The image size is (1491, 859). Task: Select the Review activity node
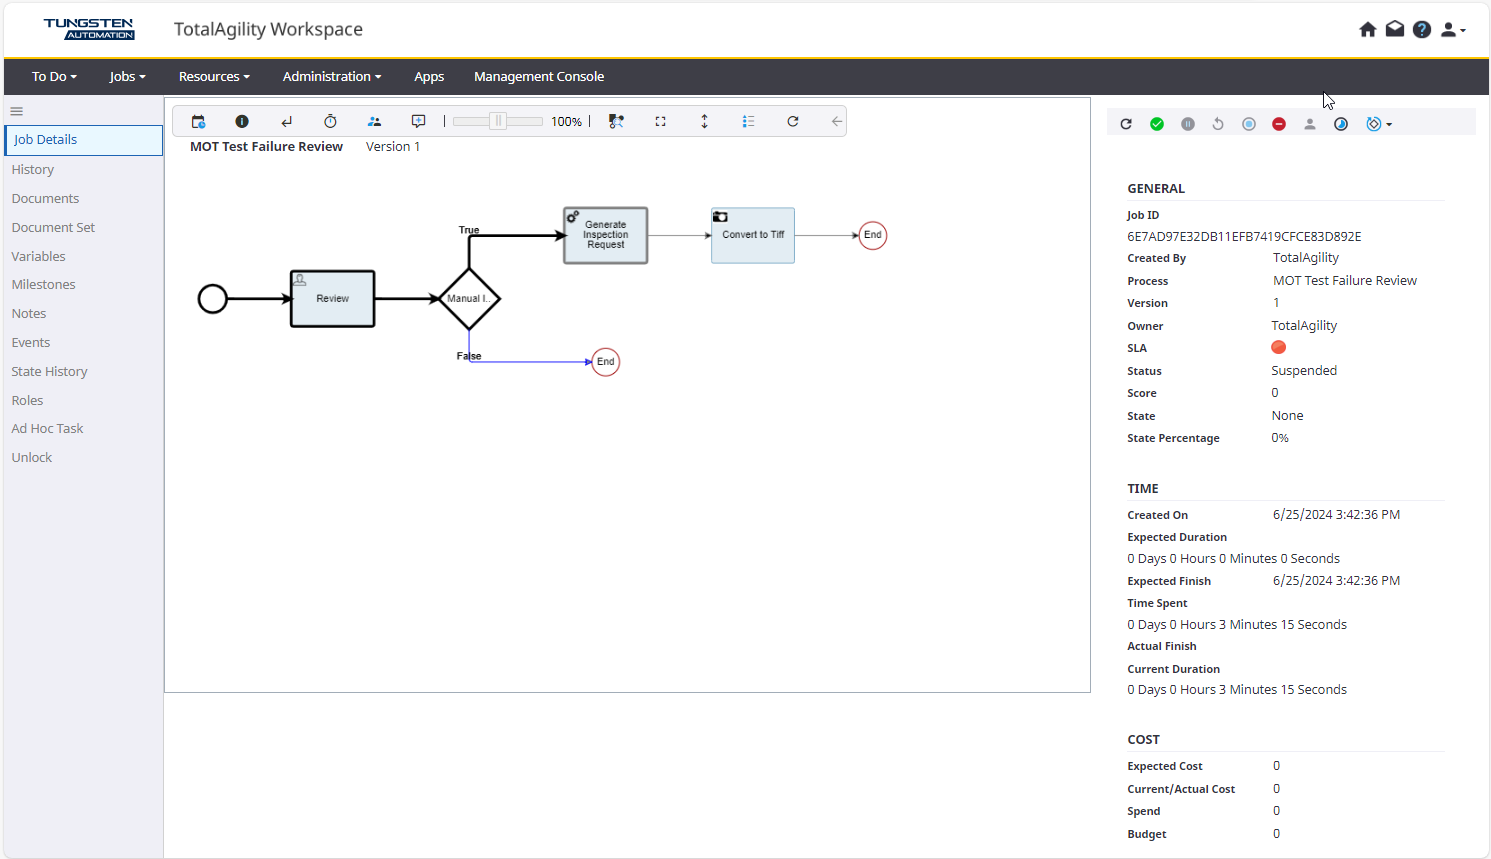pos(333,299)
